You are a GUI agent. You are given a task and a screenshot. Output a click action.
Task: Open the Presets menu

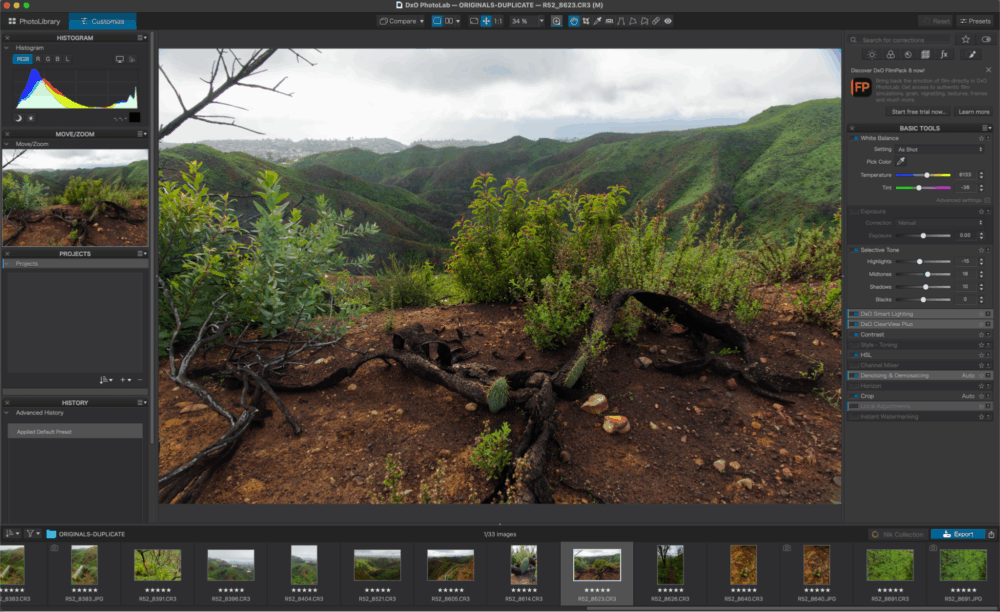(975, 21)
